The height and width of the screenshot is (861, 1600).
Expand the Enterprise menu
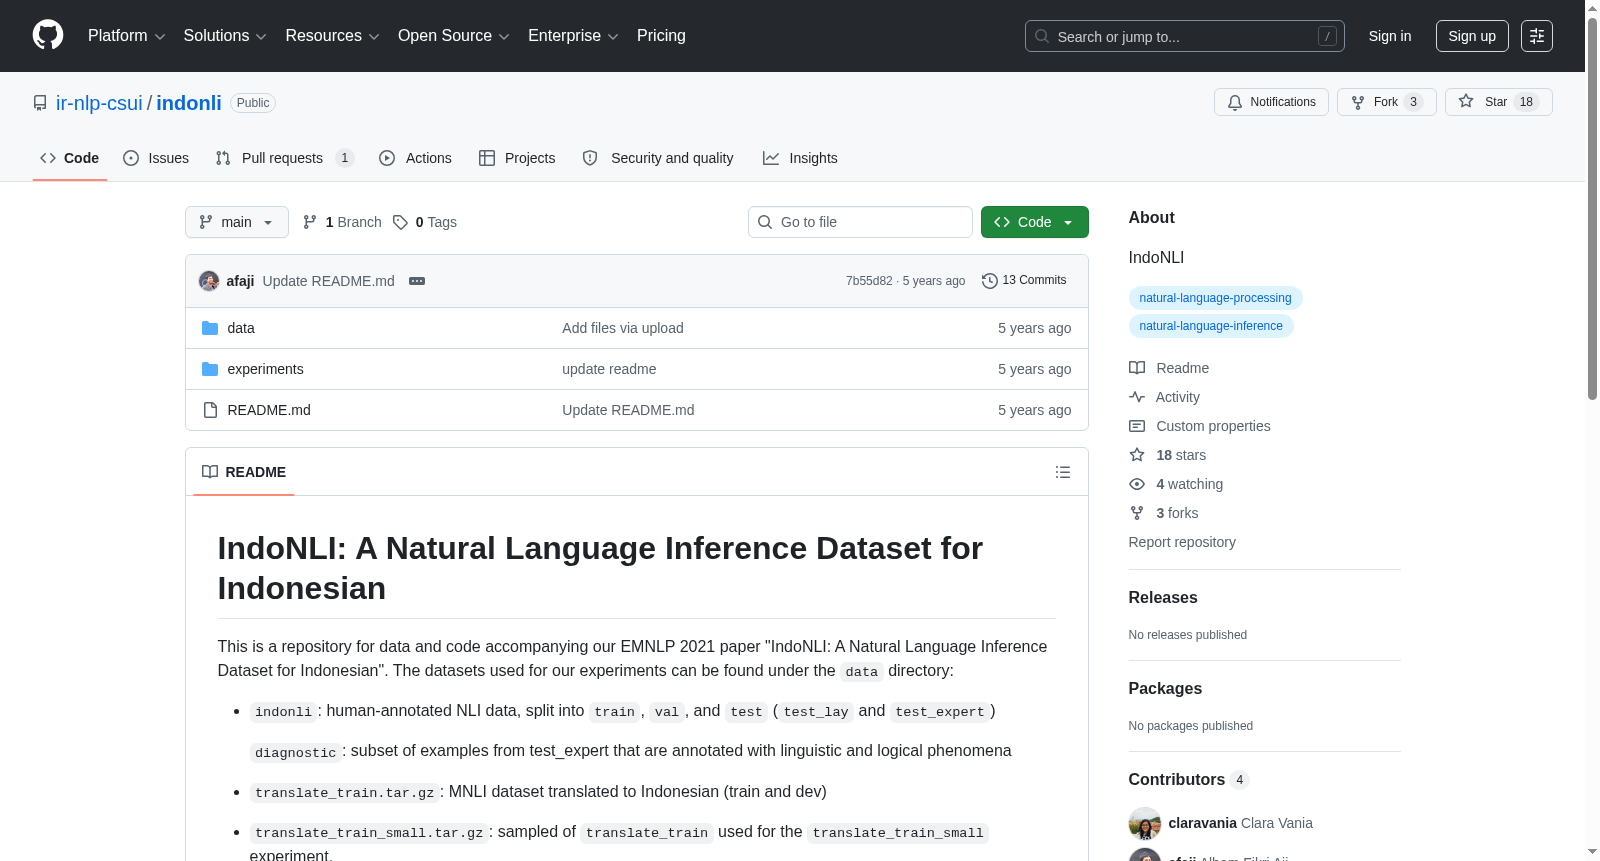pos(573,36)
